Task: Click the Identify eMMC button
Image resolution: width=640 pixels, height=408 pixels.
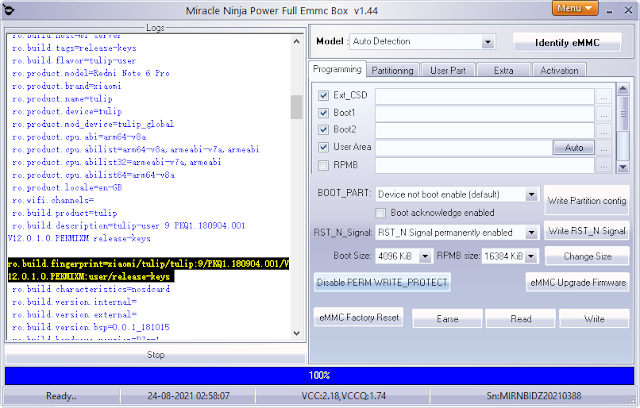Action: coord(567,42)
